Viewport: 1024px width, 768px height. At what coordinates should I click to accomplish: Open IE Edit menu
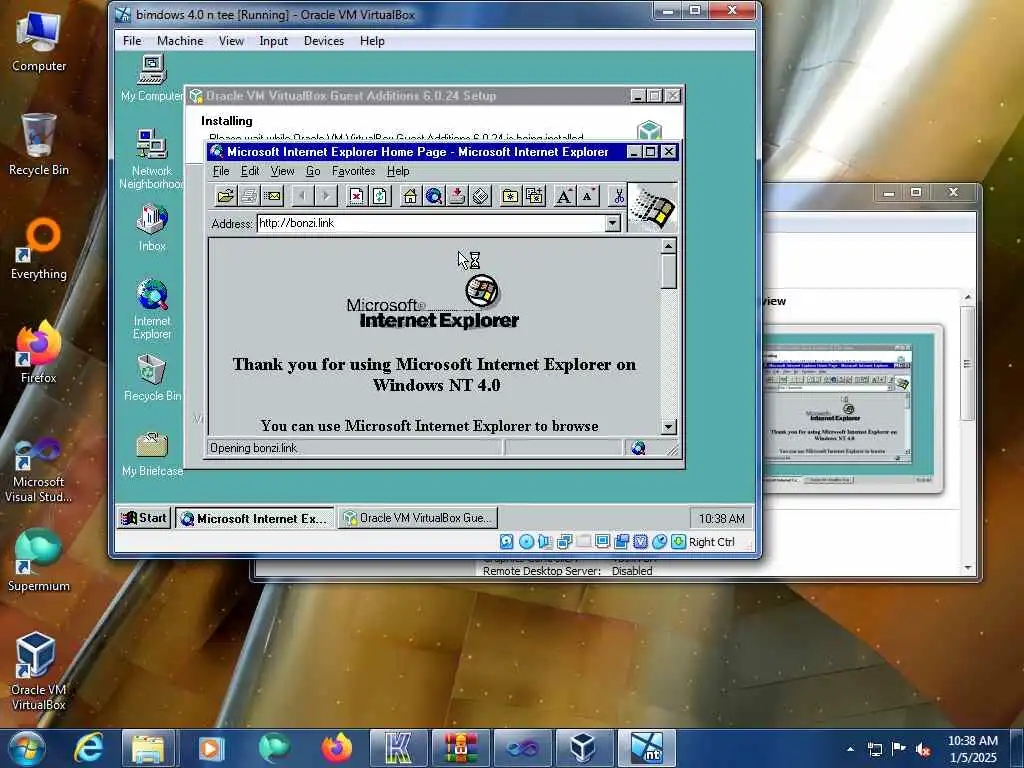(249, 171)
